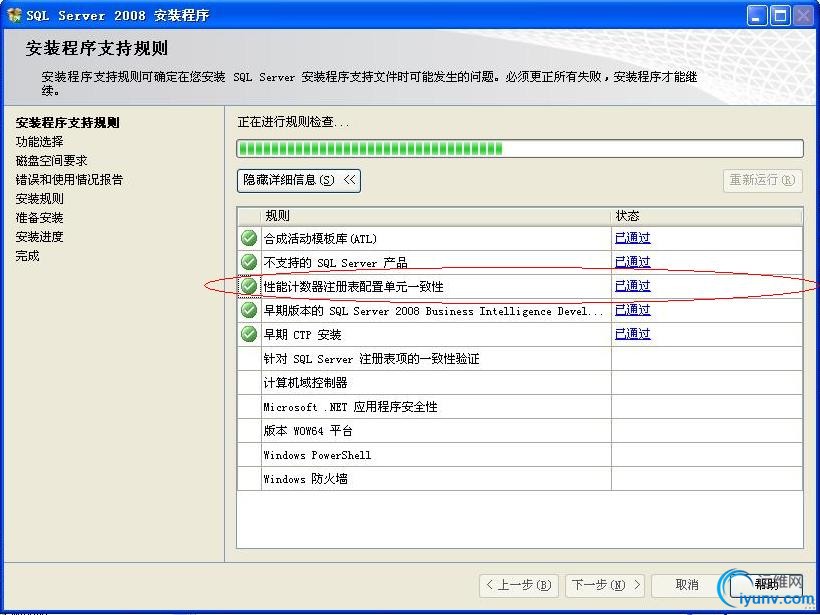
Task: Select 准备安装 step in sidebar
Action: (40, 218)
